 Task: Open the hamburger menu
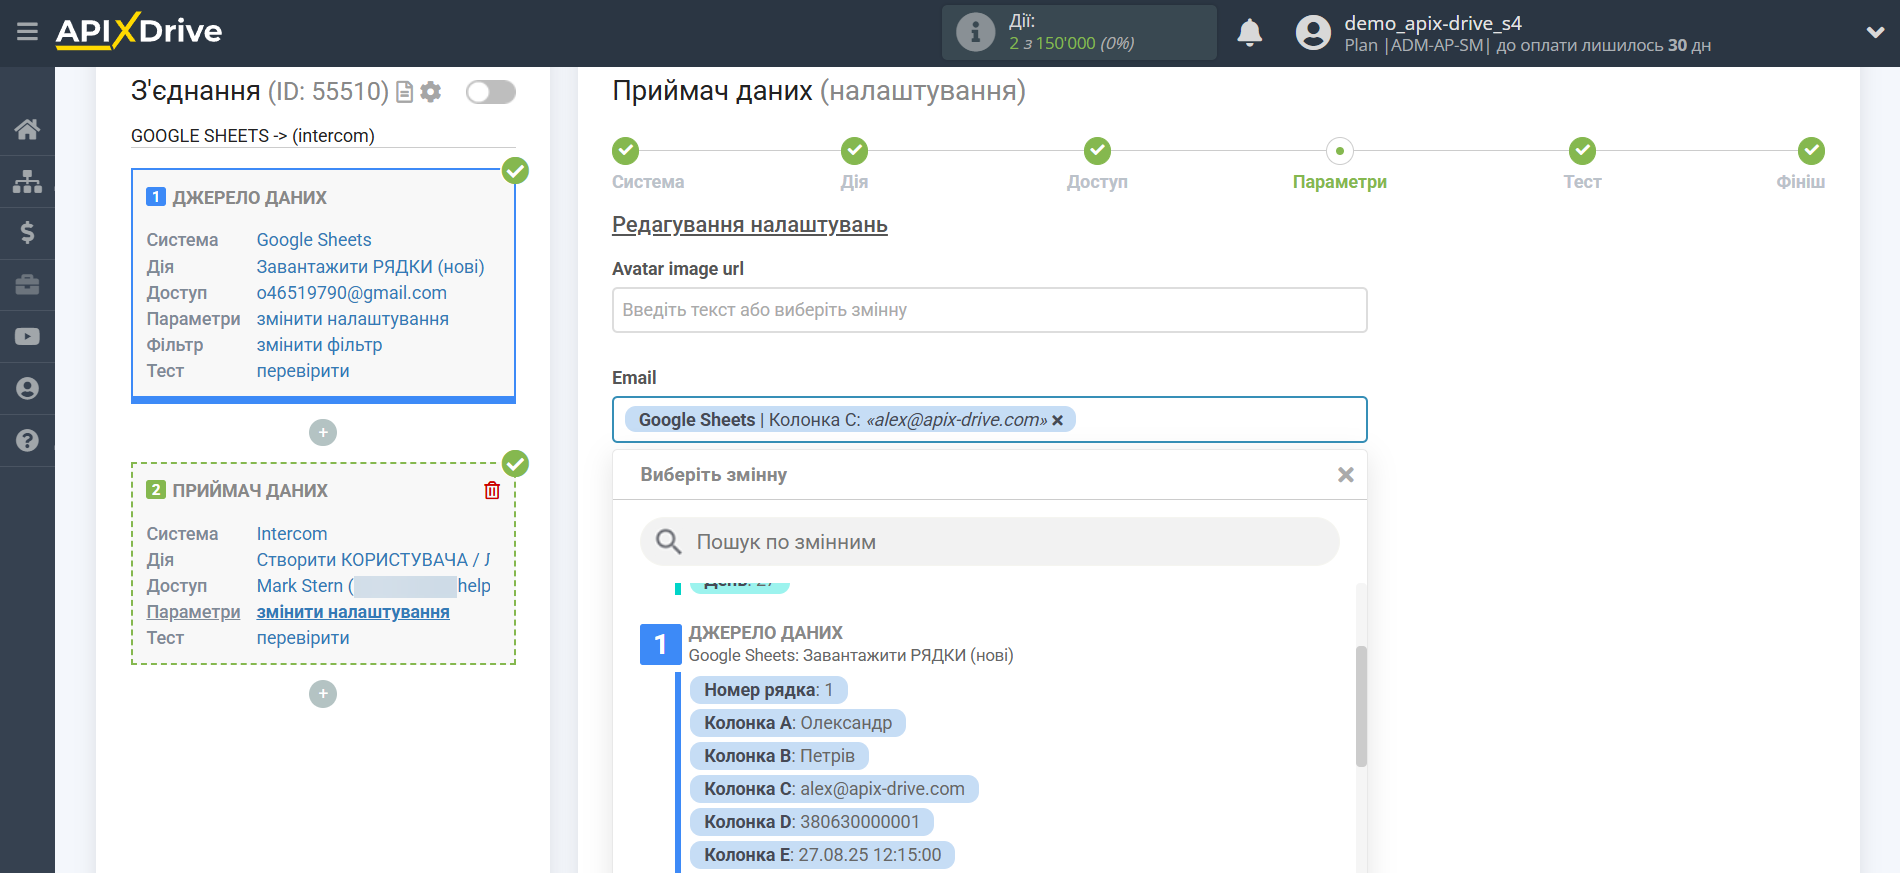tap(27, 32)
